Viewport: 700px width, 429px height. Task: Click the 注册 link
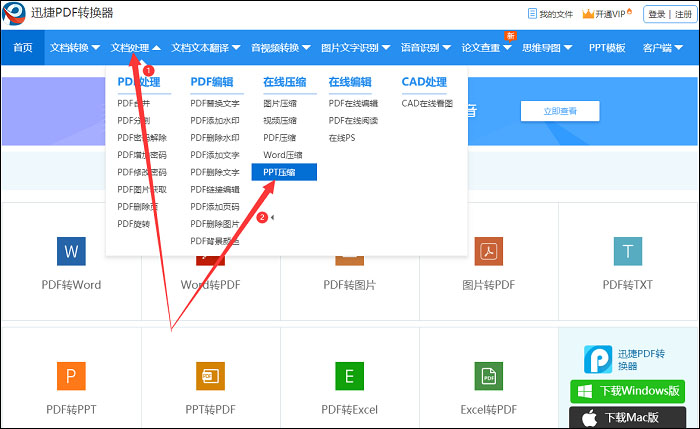pyautogui.click(x=683, y=14)
